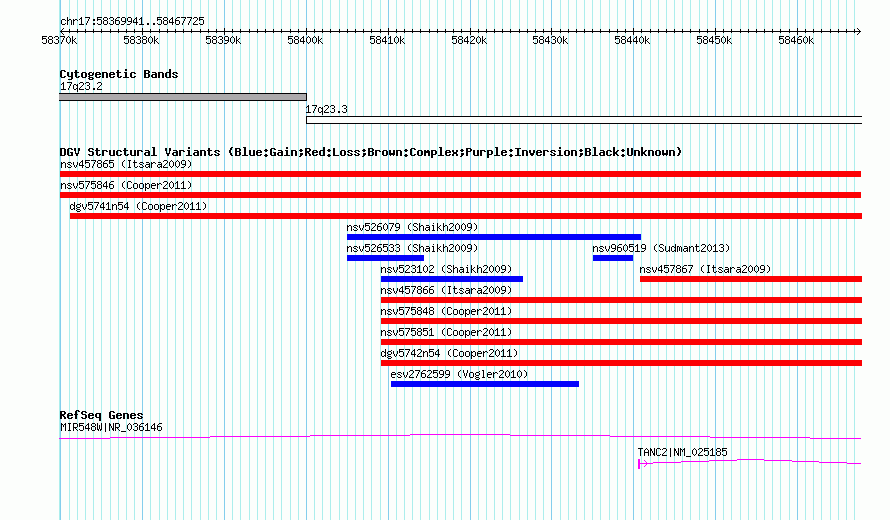This screenshot has height=520, width=890.
Task: Click the 58400k ruler tick label
Action: point(305,40)
